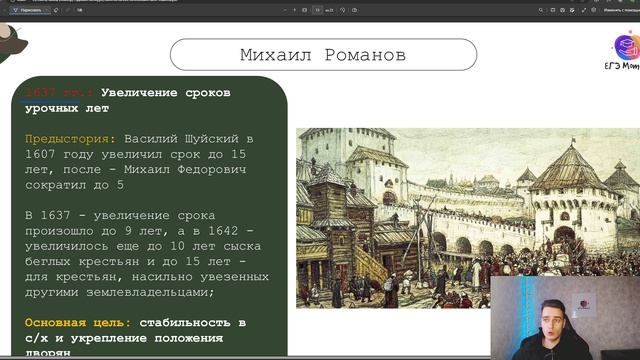Click the heading Увеличение сроков урочных лет
Viewport: 640px width, 360px height.
[x=127, y=100]
